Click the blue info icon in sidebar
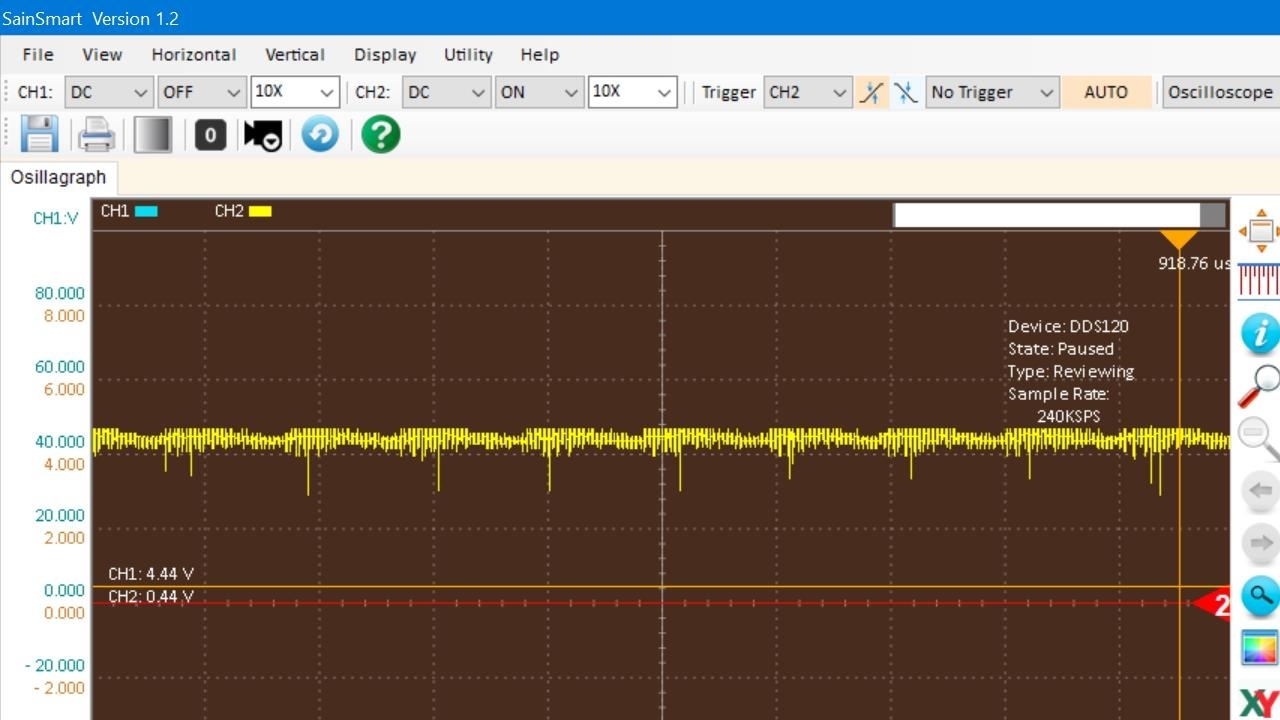The width and height of the screenshot is (1280, 720). pyautogui.click(x=1260, y=333)
